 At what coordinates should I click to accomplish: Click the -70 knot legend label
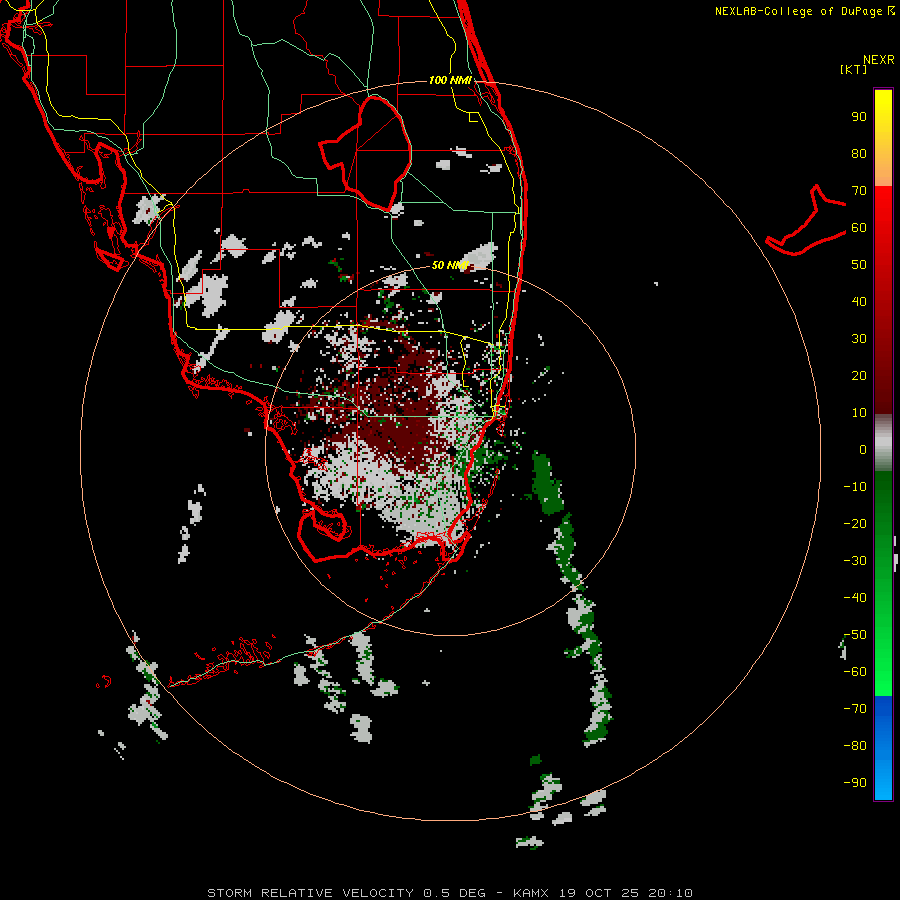[855, 709]
